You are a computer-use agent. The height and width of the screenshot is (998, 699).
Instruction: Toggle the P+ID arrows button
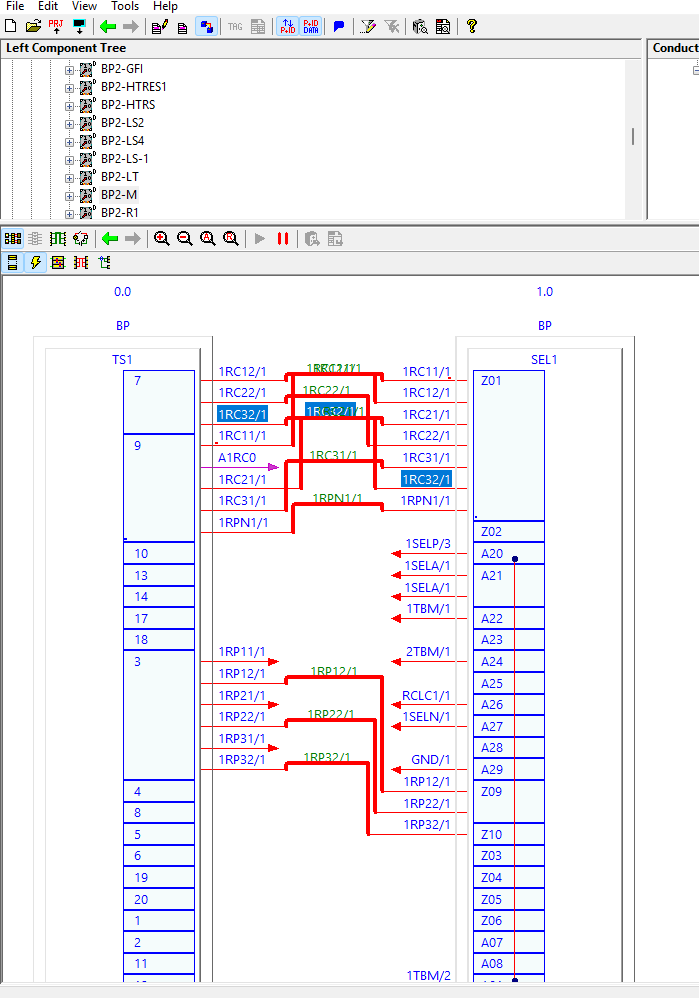click(288, 26)
